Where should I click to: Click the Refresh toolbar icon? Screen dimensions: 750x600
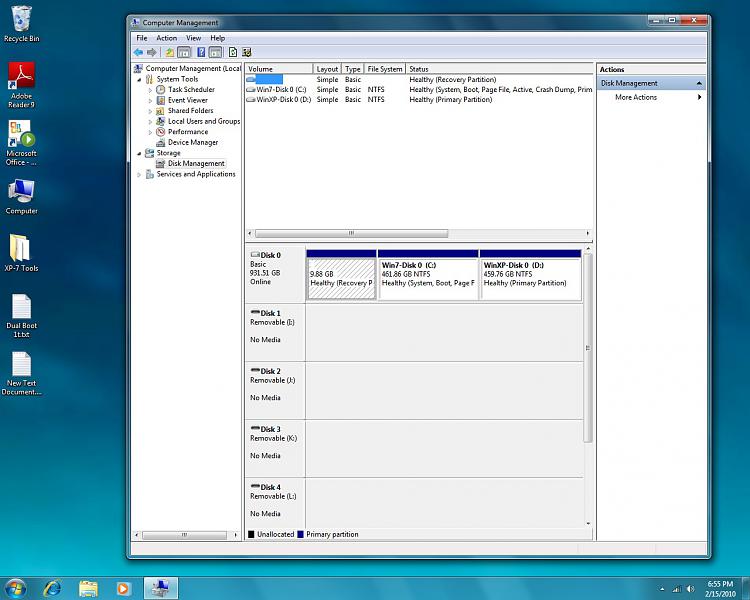[x=233, y=52]
